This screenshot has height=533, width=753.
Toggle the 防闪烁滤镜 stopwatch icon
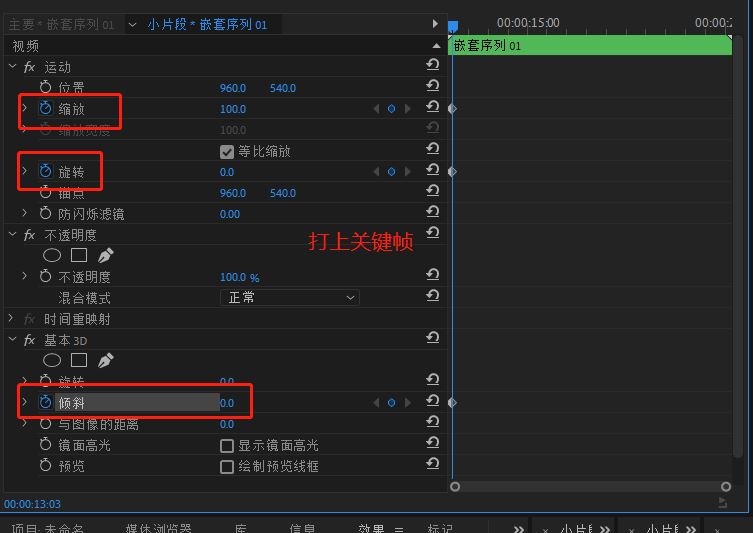46,213
